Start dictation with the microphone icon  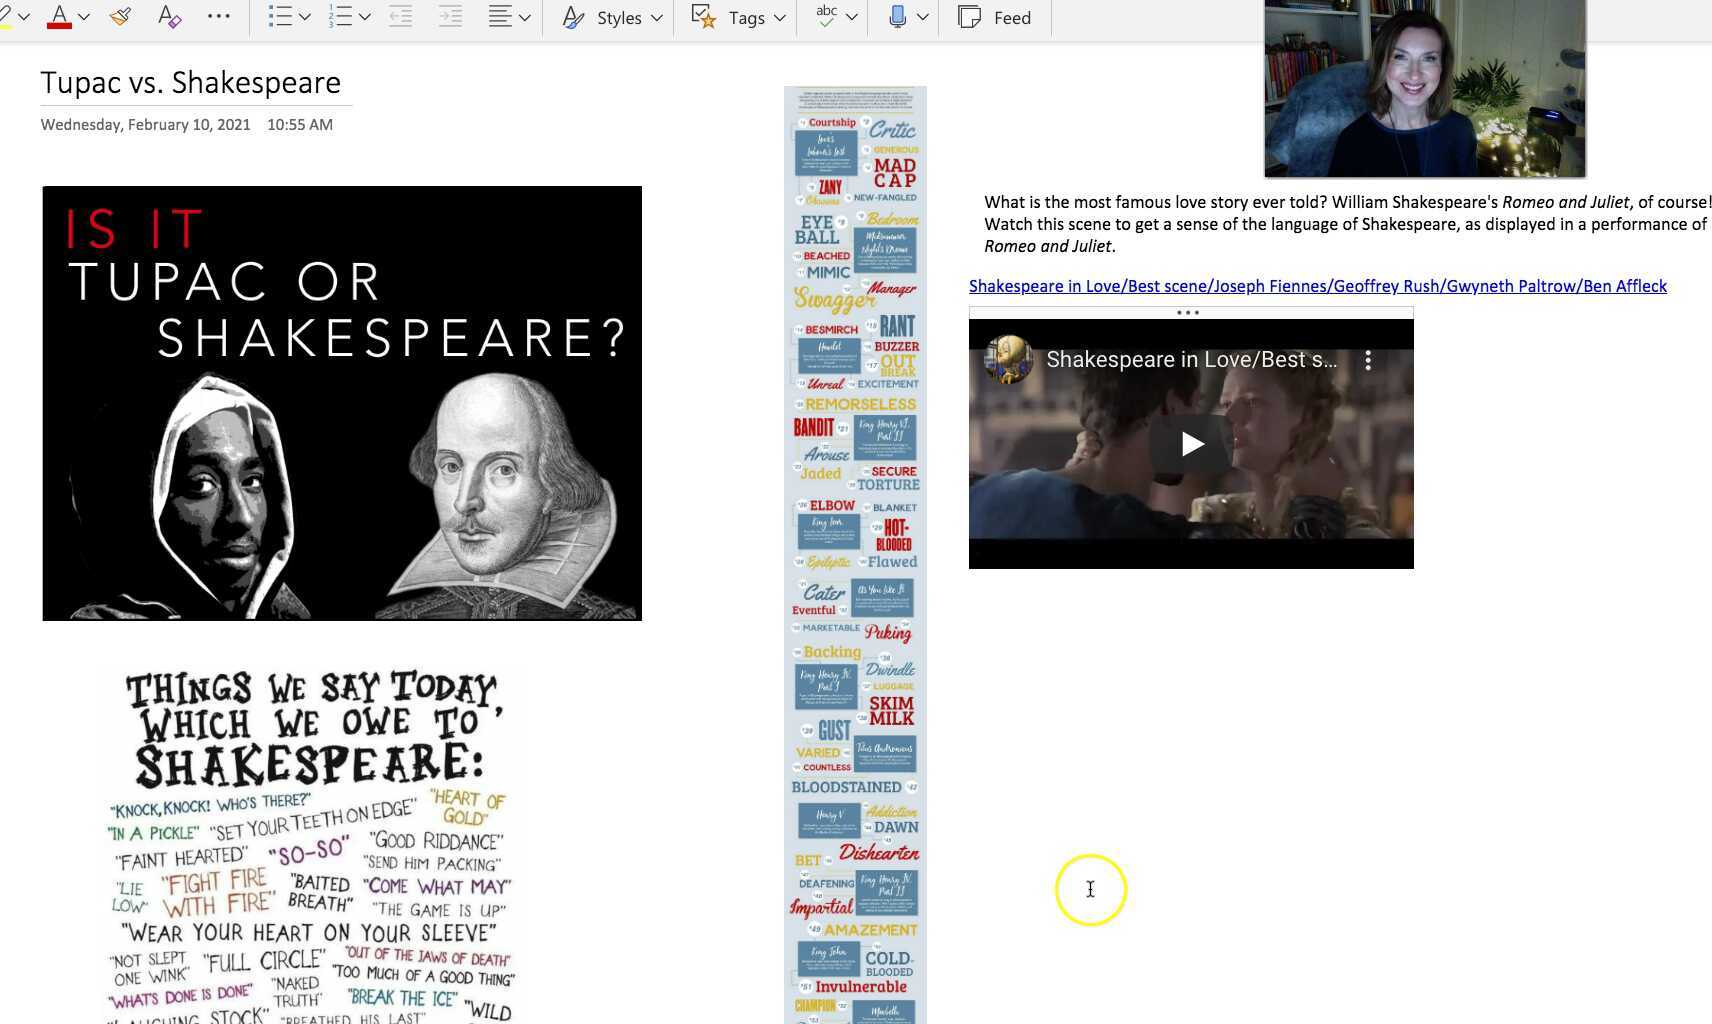tap(897, 17)
